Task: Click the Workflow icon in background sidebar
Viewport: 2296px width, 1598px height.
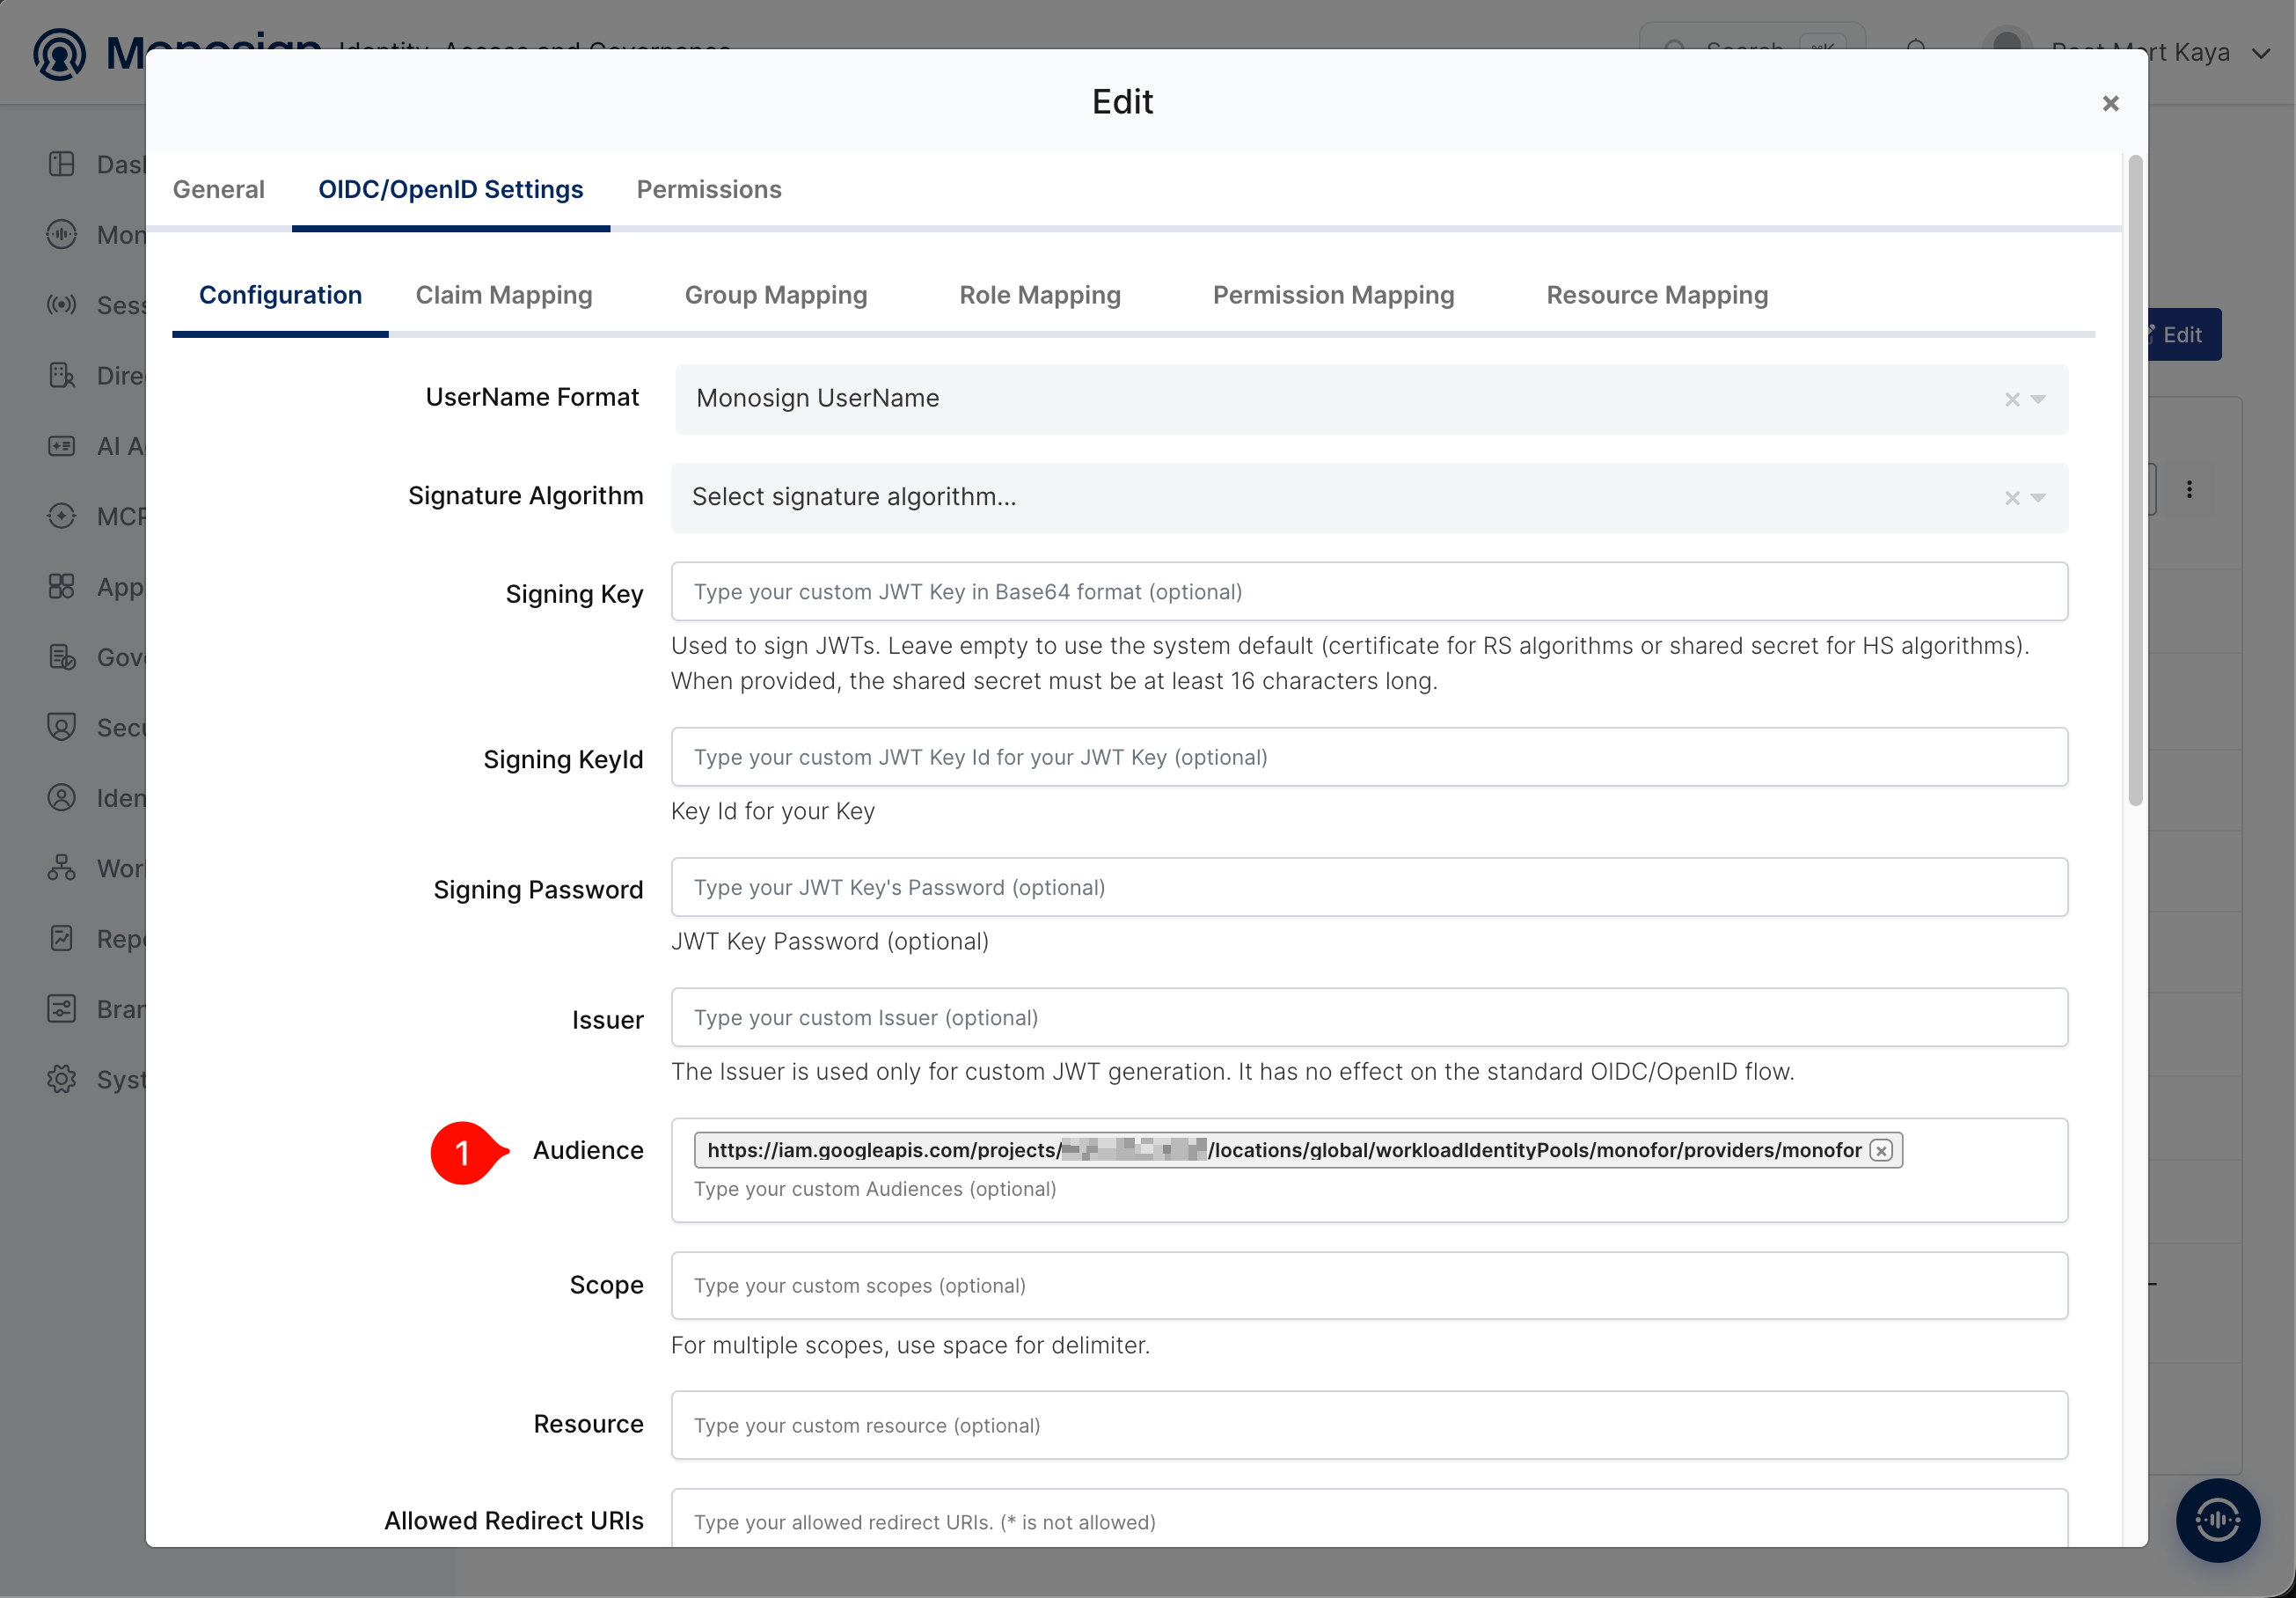Action: (x=62, y=868)
